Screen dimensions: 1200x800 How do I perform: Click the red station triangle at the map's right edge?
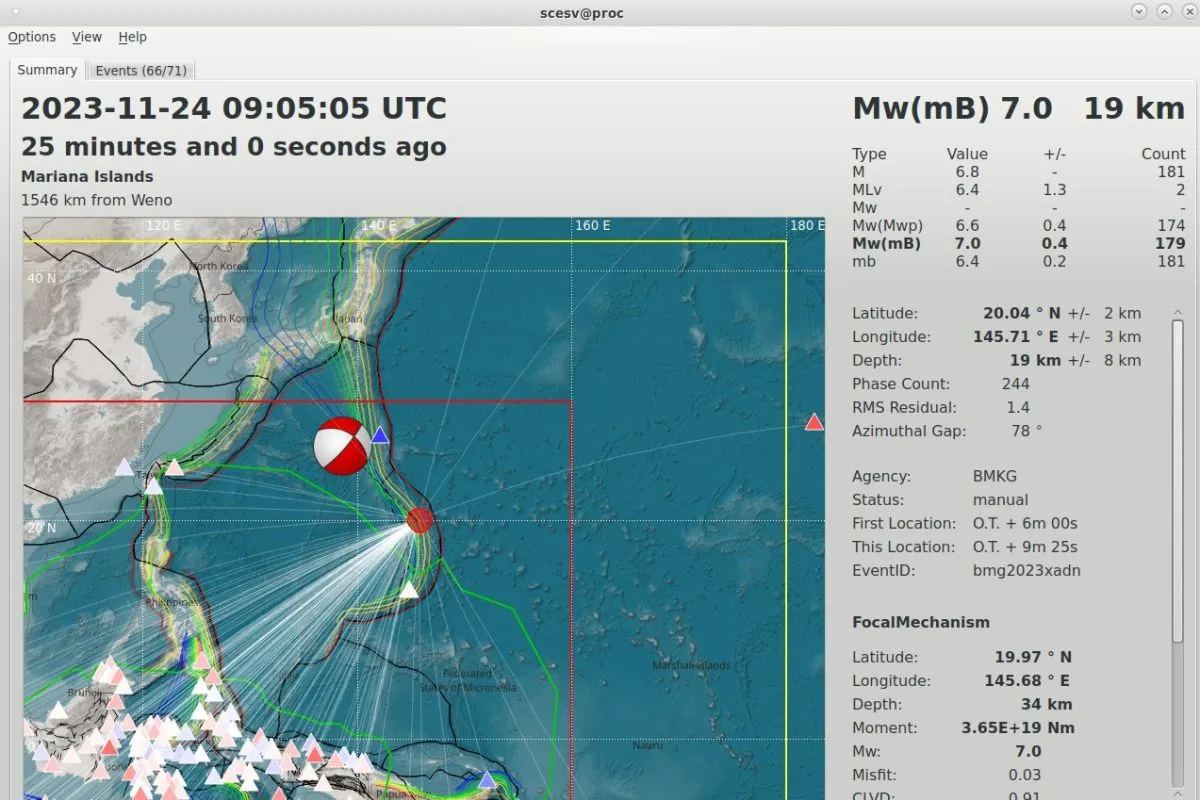814,422
